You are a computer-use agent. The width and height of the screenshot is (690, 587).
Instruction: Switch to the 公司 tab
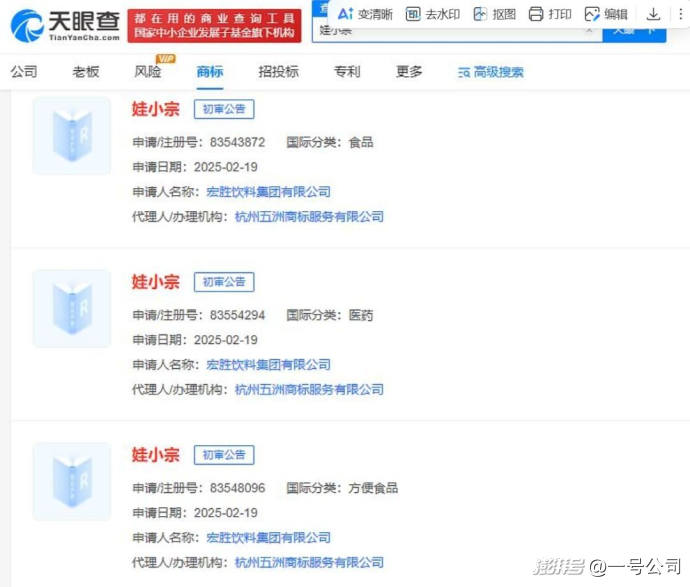click(24, 71)
